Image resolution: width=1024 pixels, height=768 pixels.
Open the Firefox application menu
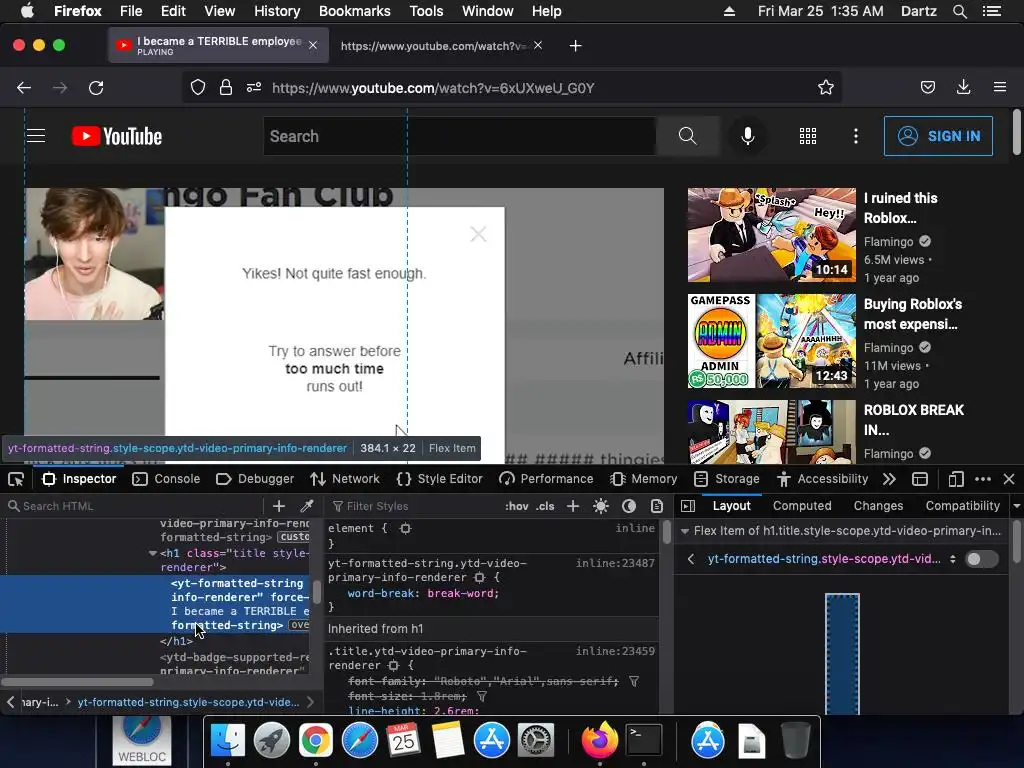tap(1000, 88)
